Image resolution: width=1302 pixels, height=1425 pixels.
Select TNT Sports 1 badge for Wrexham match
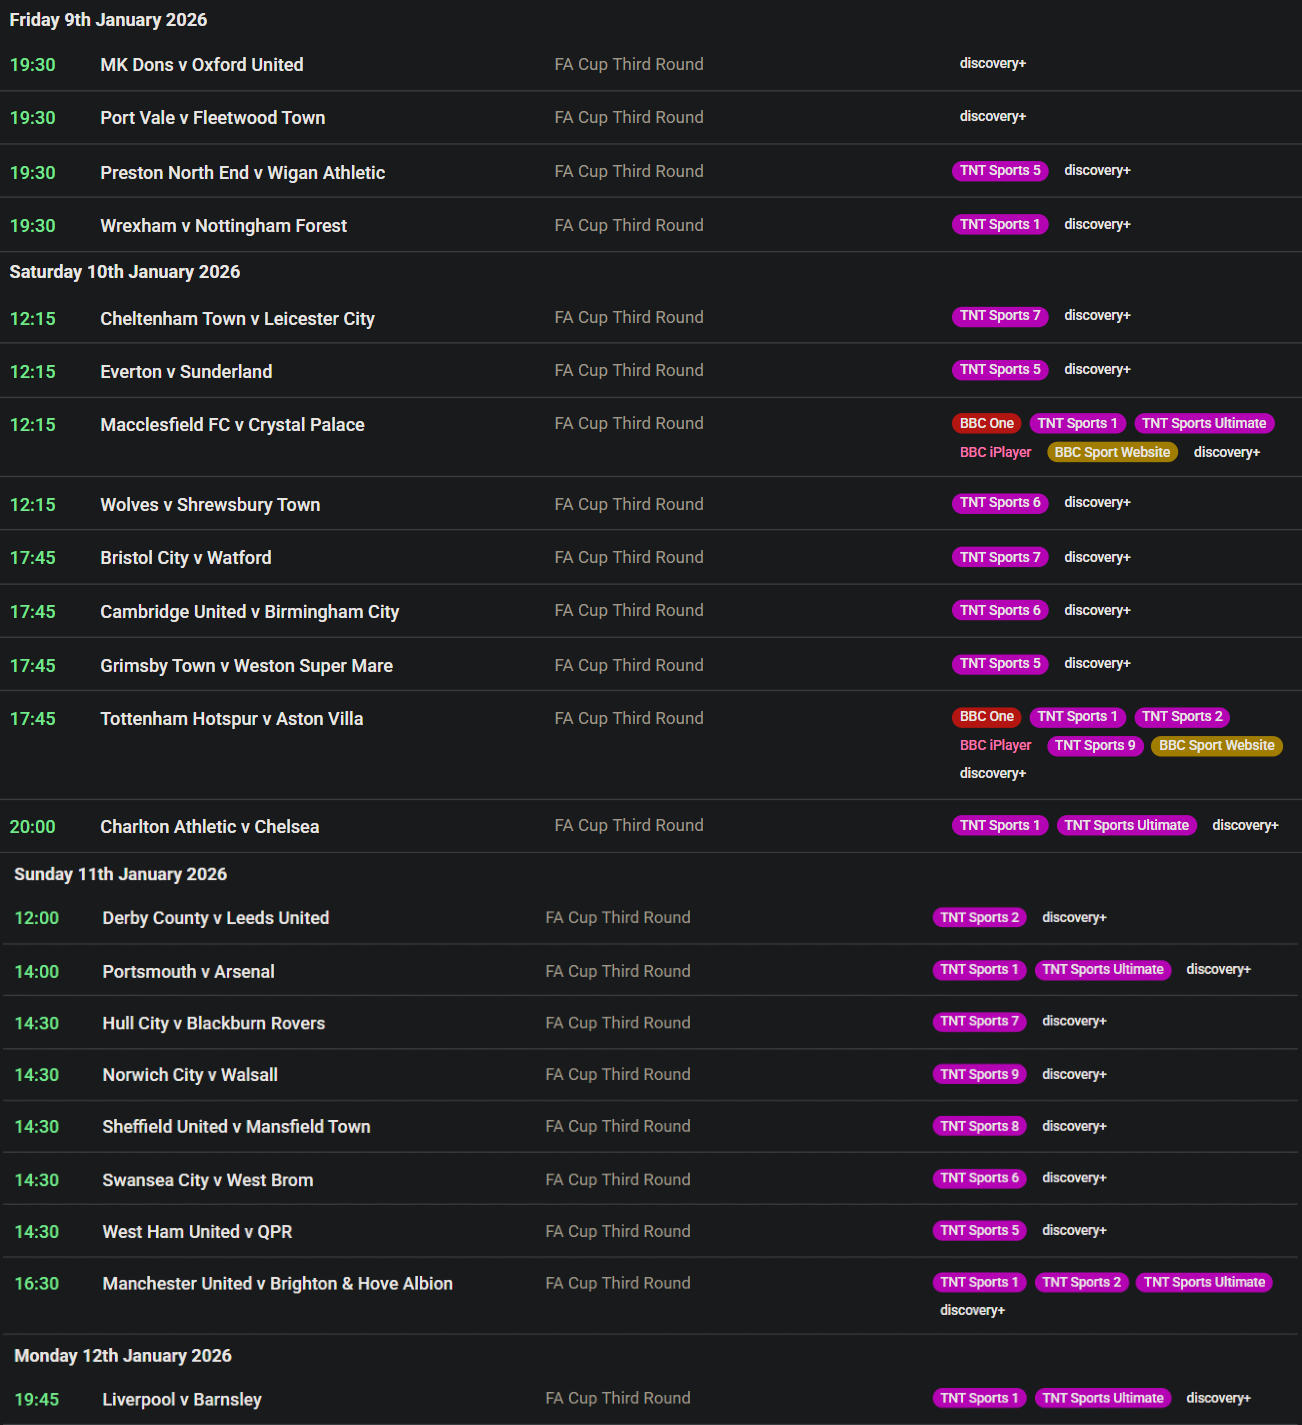tap(1000, 225)
